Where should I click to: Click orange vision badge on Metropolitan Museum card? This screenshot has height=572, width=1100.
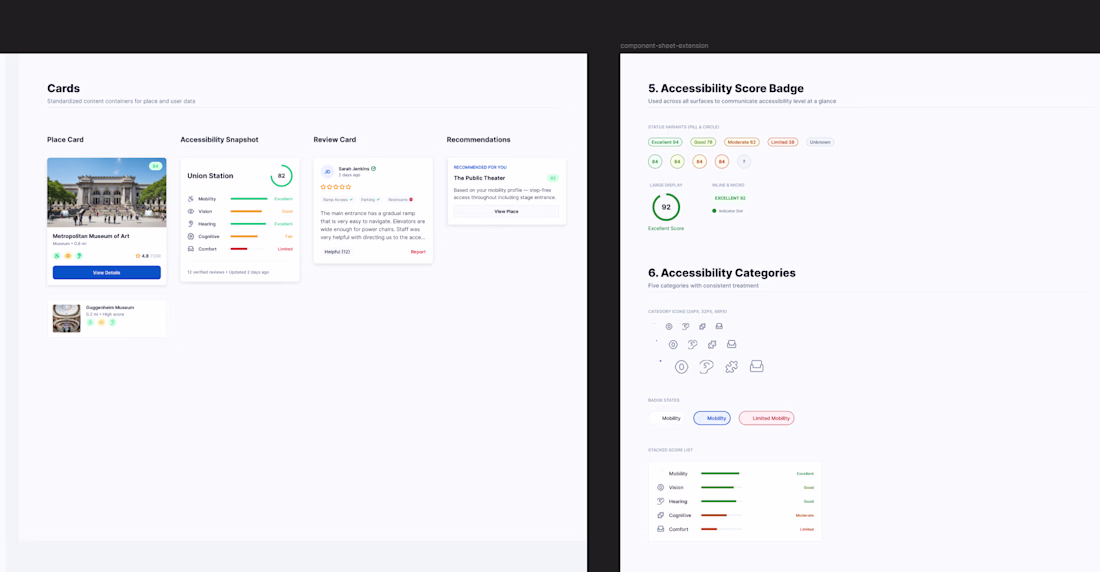click(68, 256)
